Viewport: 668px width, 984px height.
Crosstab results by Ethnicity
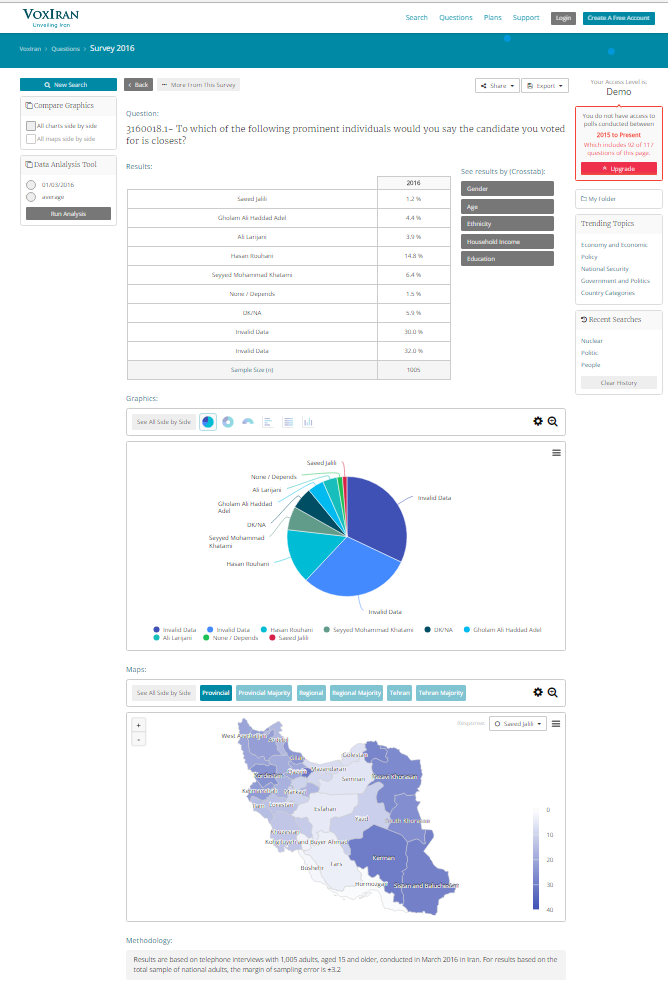coord(507,224)
